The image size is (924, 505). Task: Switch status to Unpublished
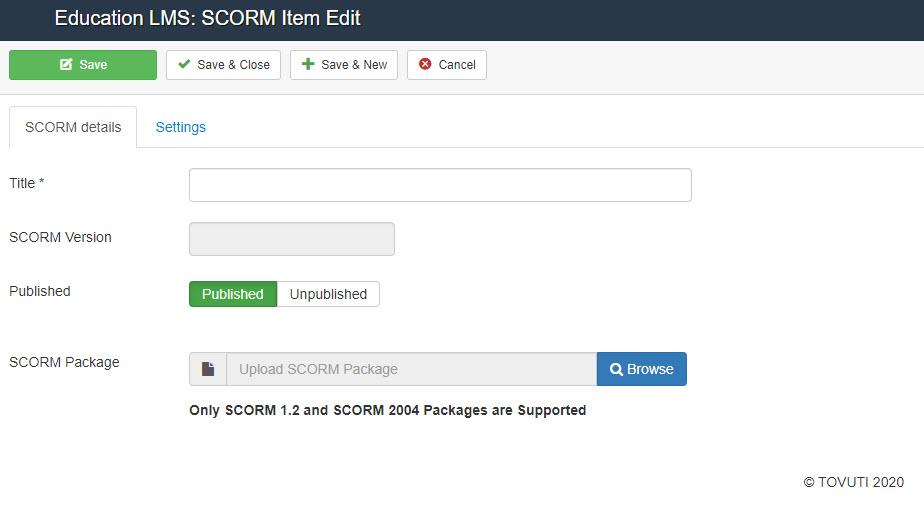point(328,294)
